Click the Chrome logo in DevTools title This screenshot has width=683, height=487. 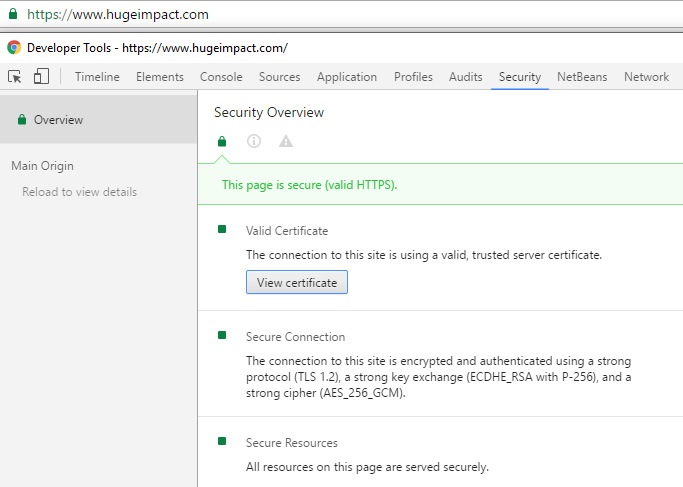[x=14, y=47]
